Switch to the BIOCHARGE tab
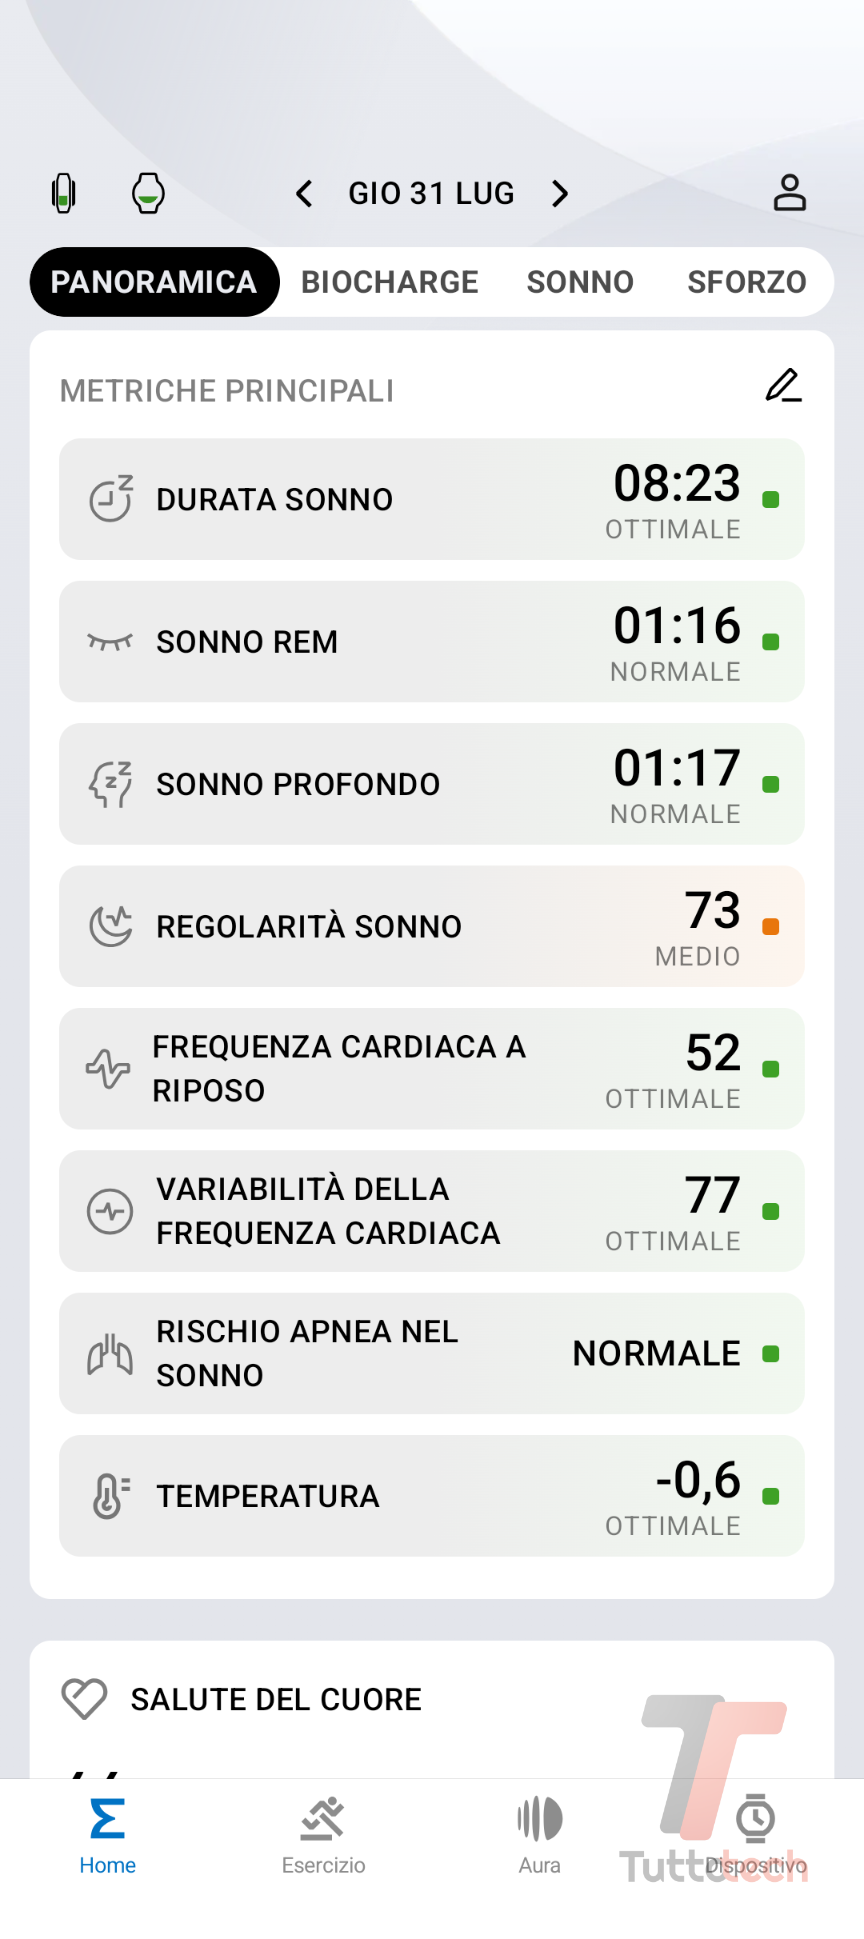The width and height of the screenshot is (864, 1939). pyautogui.click(x=390, y=282)
